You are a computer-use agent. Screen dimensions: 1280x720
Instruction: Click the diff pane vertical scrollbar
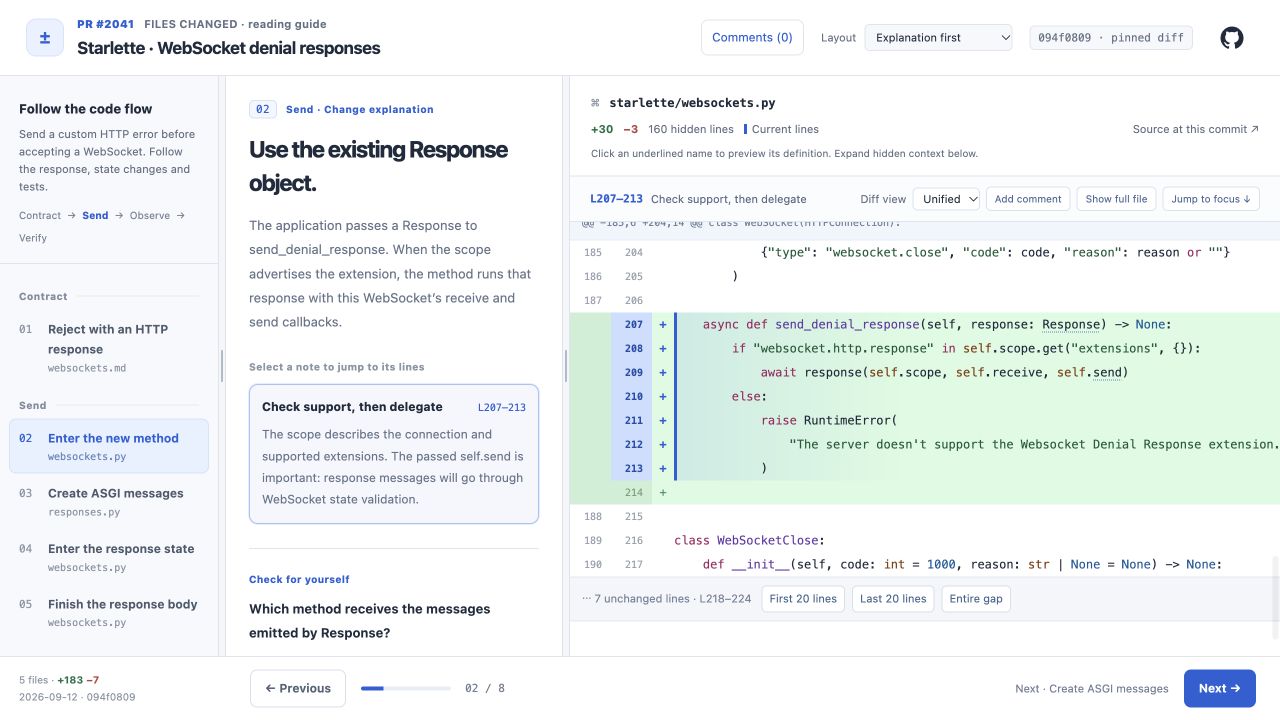coord(1275,598)
